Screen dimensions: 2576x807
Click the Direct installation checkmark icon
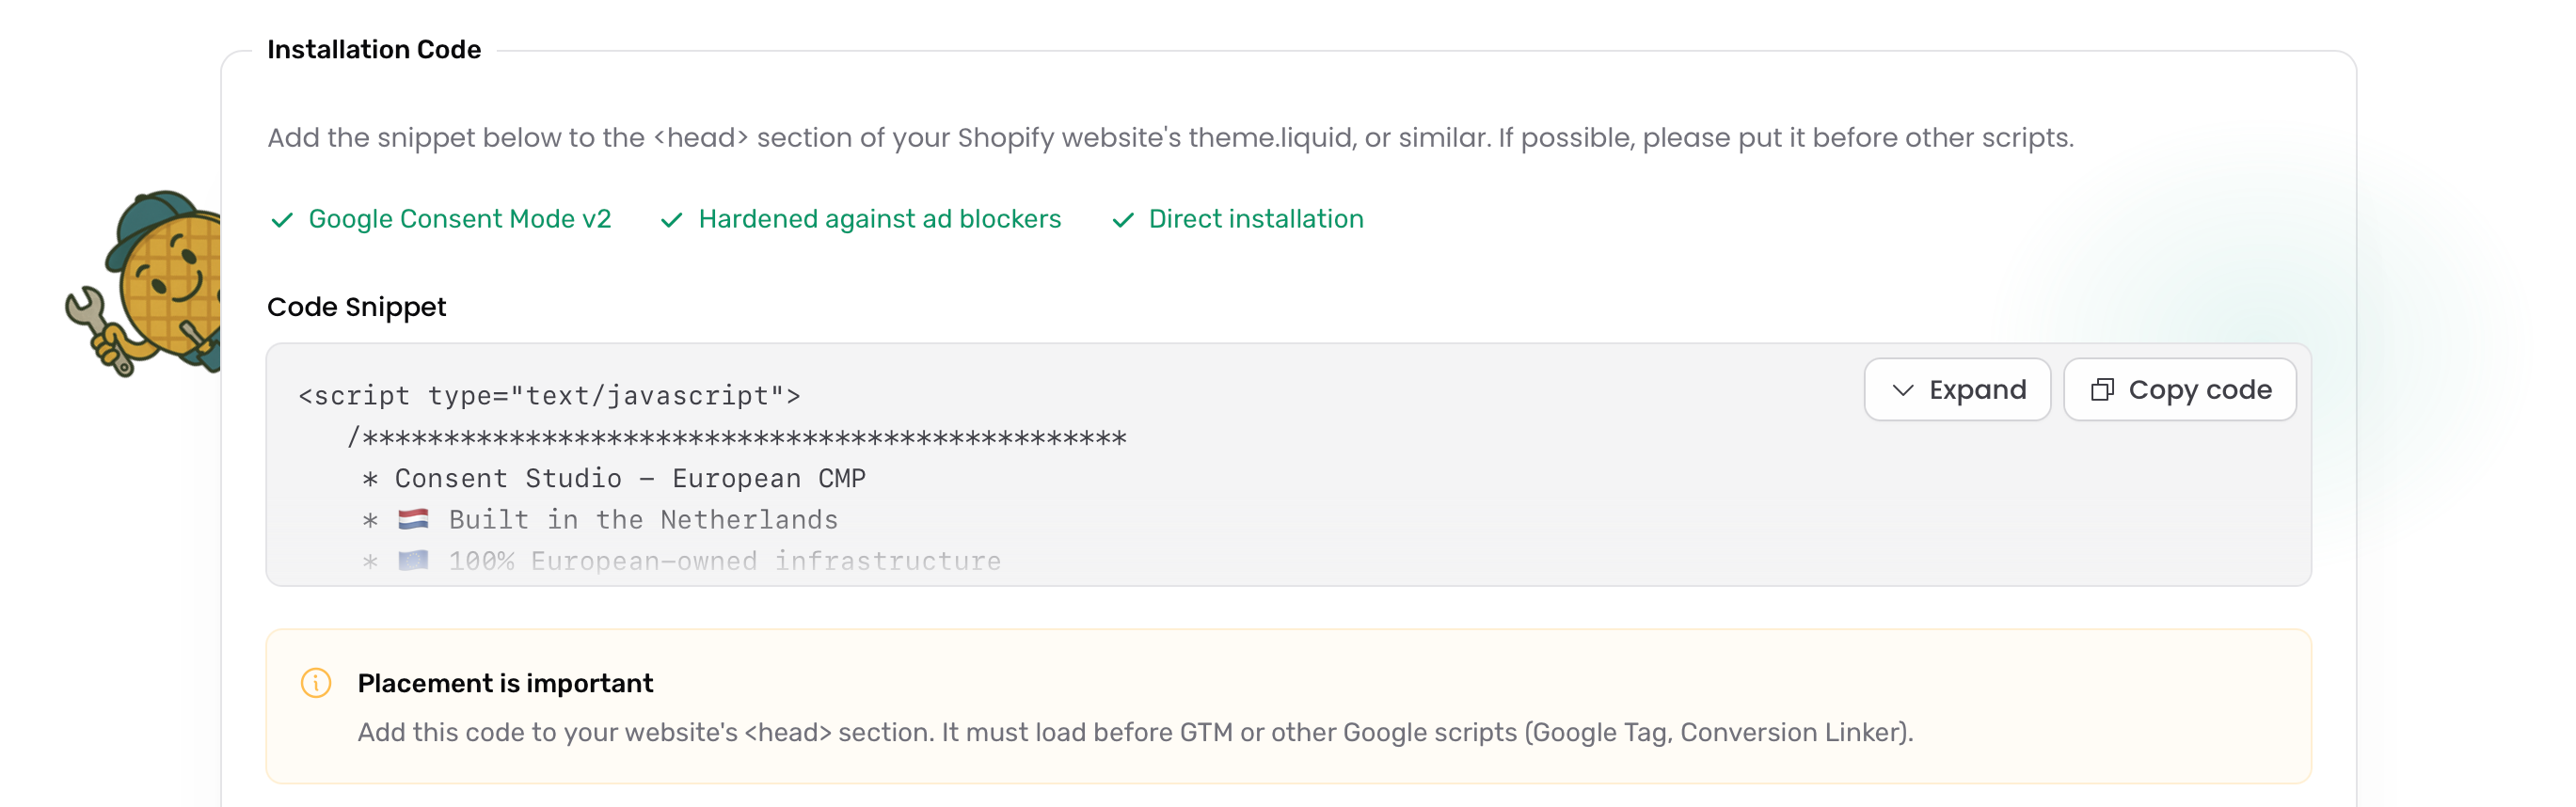tap(1123, 220)
